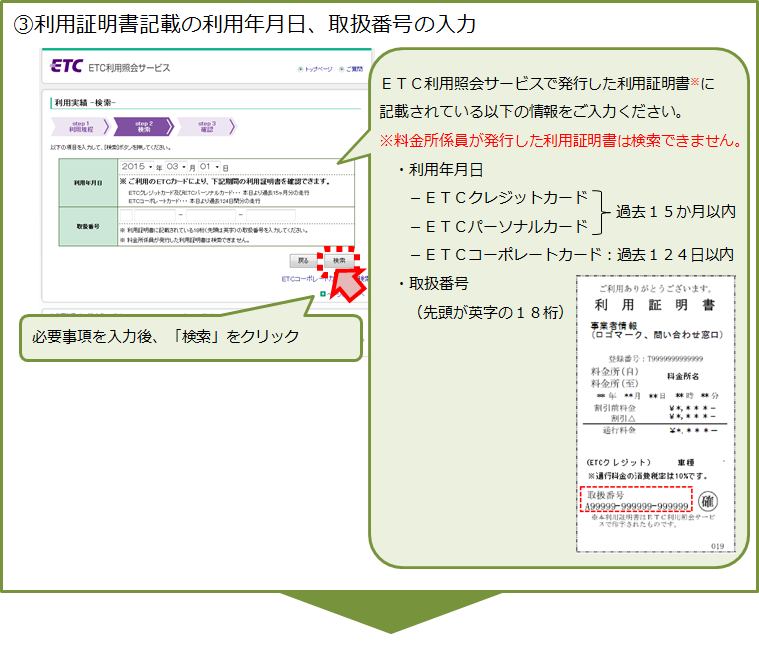Image resolution: width=759 pixels, height=646 pixels.
Task: Click the 利用実績 −検索− page heading
Action: coord(85,103)
